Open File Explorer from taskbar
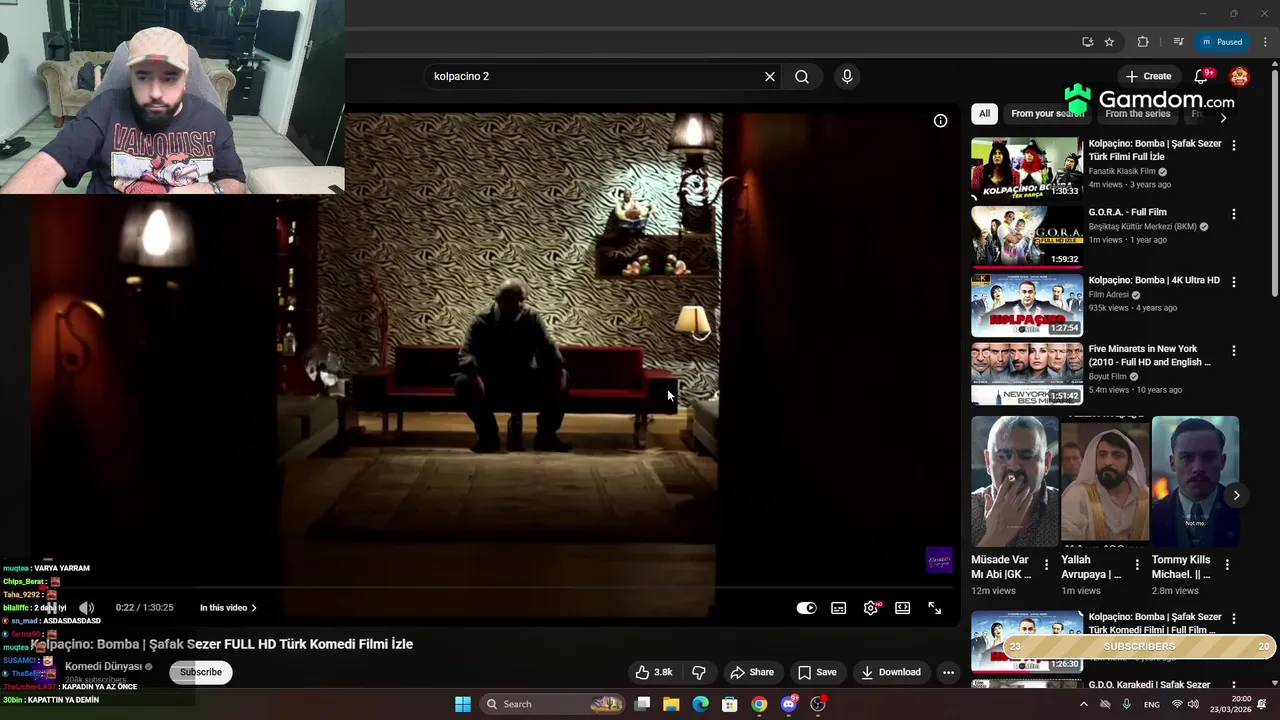Screen dimensions: 1280x720 (671, 704)
